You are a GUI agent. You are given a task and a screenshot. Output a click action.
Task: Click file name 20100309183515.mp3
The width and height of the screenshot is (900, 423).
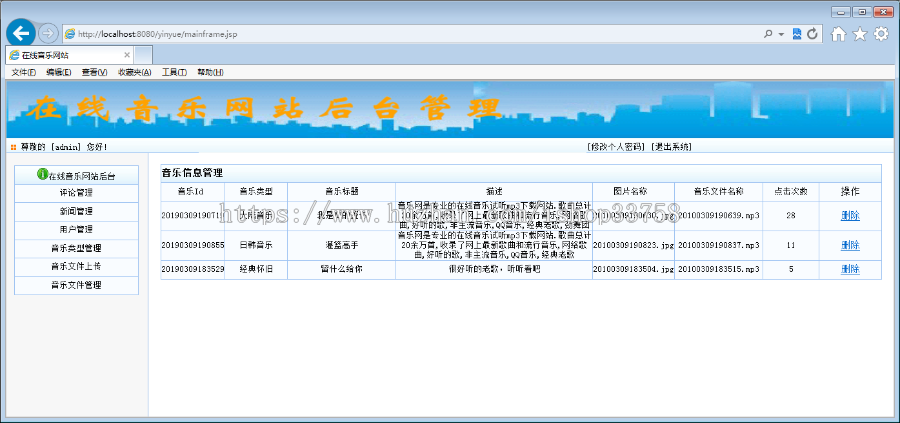[719, 269]
